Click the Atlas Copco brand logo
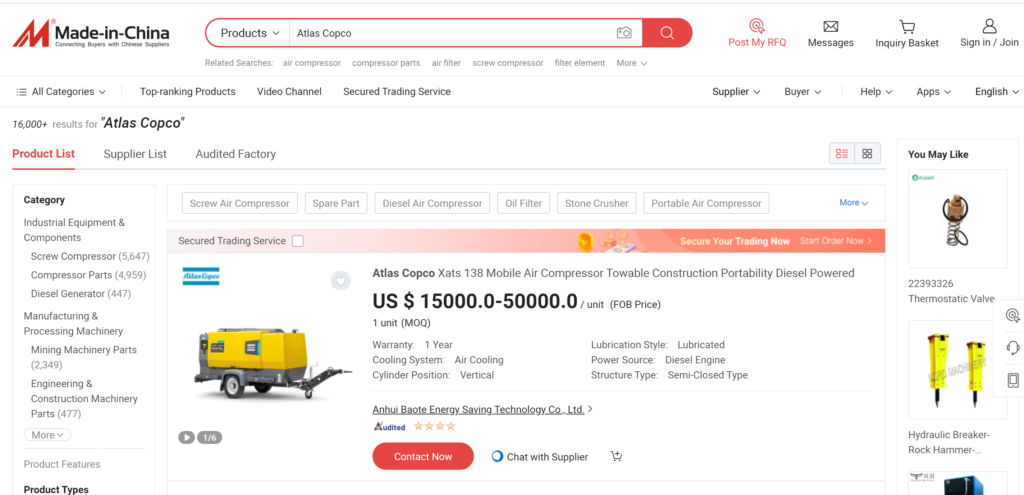The image size is (1024, 495). point(201,276)
